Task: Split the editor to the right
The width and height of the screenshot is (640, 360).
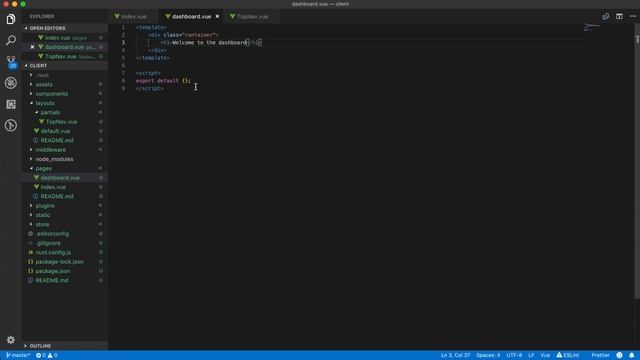Action: coord(619,16)
